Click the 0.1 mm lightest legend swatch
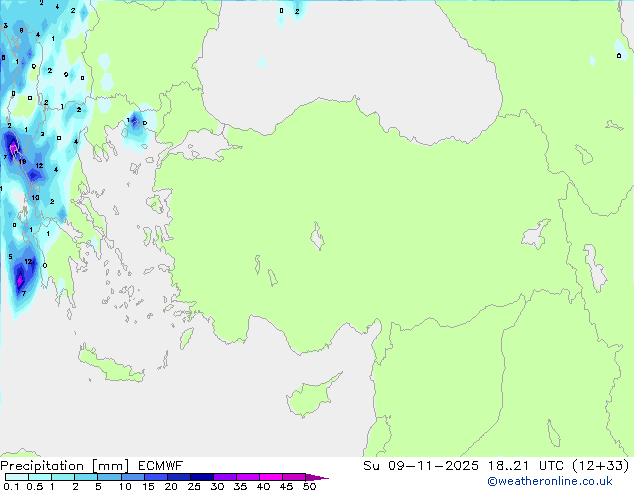 (17, 477)
